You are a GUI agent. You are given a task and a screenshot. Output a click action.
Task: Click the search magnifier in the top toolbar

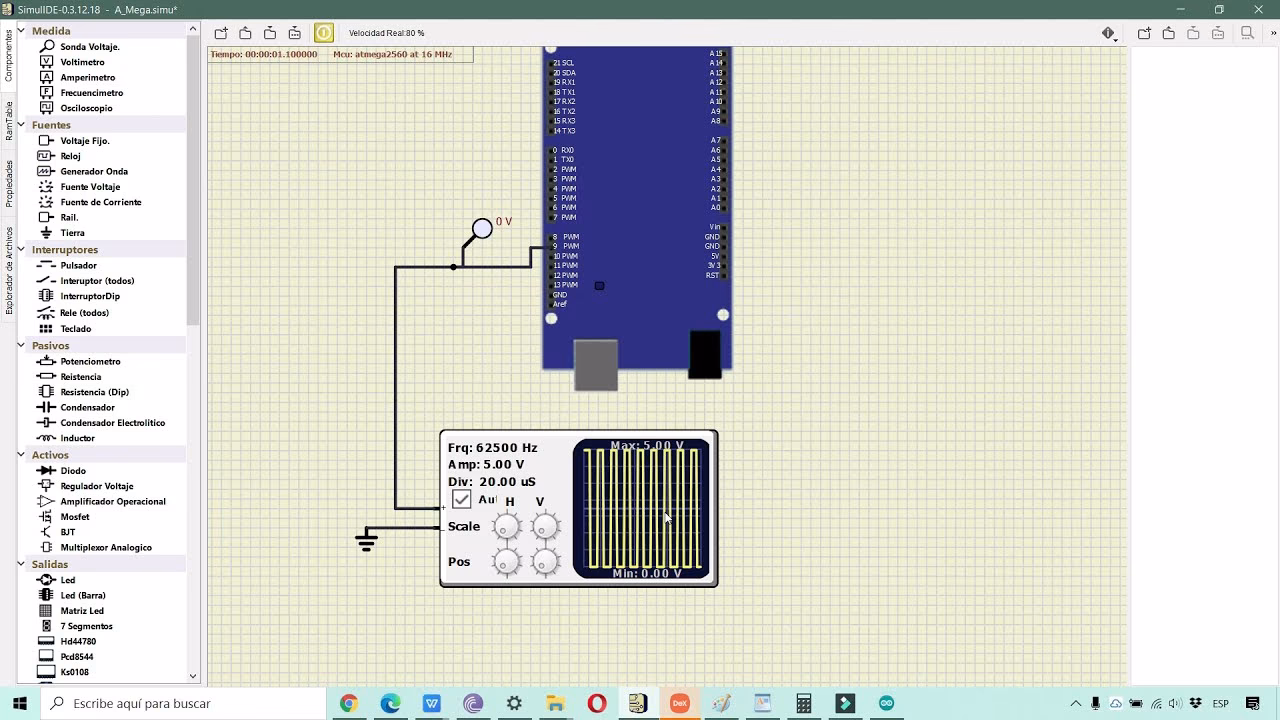(x=1245, y=33)
